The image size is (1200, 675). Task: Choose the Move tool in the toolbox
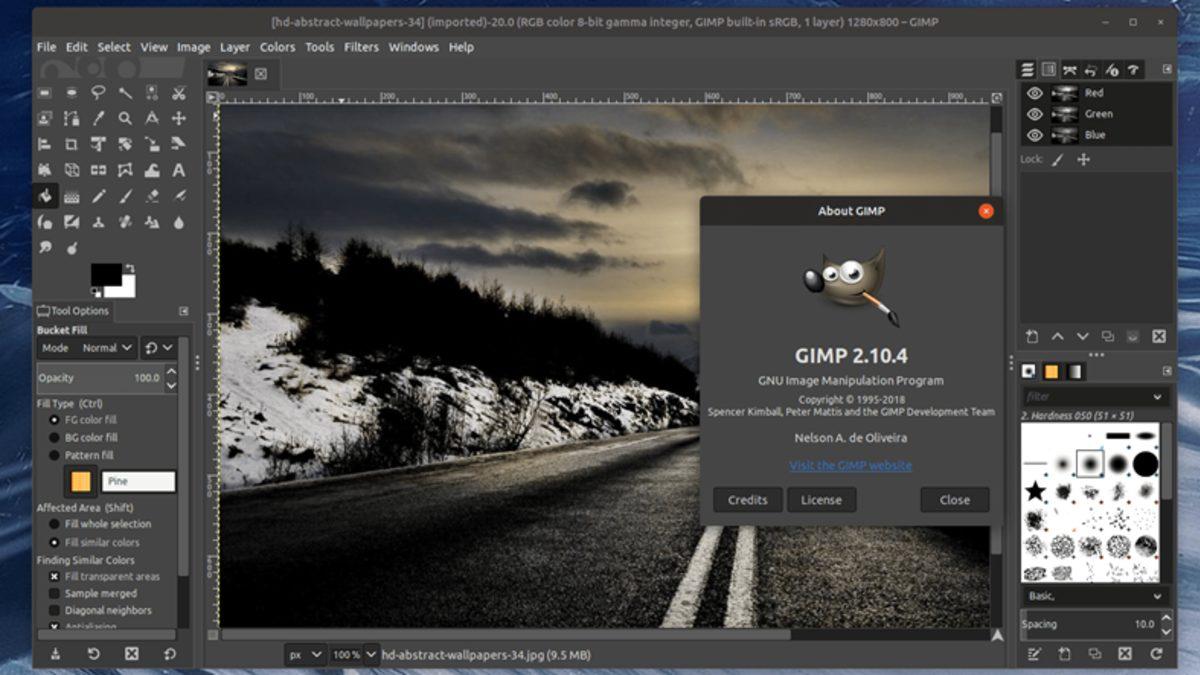pos(177,118)
